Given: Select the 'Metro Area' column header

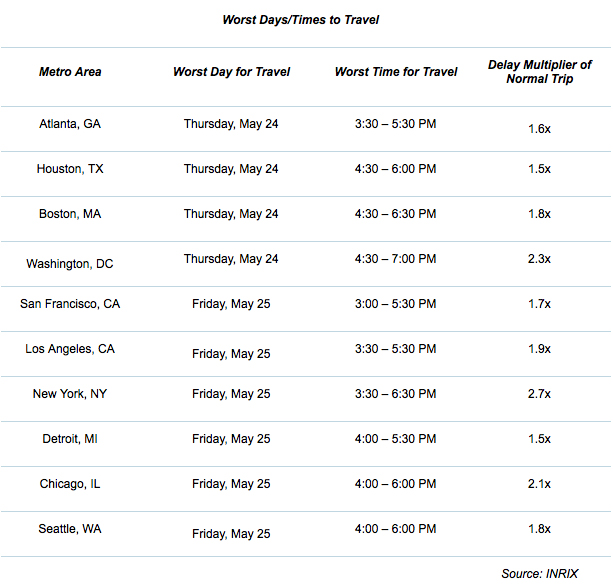Looking at the screenshot, I should coord(70,72).
